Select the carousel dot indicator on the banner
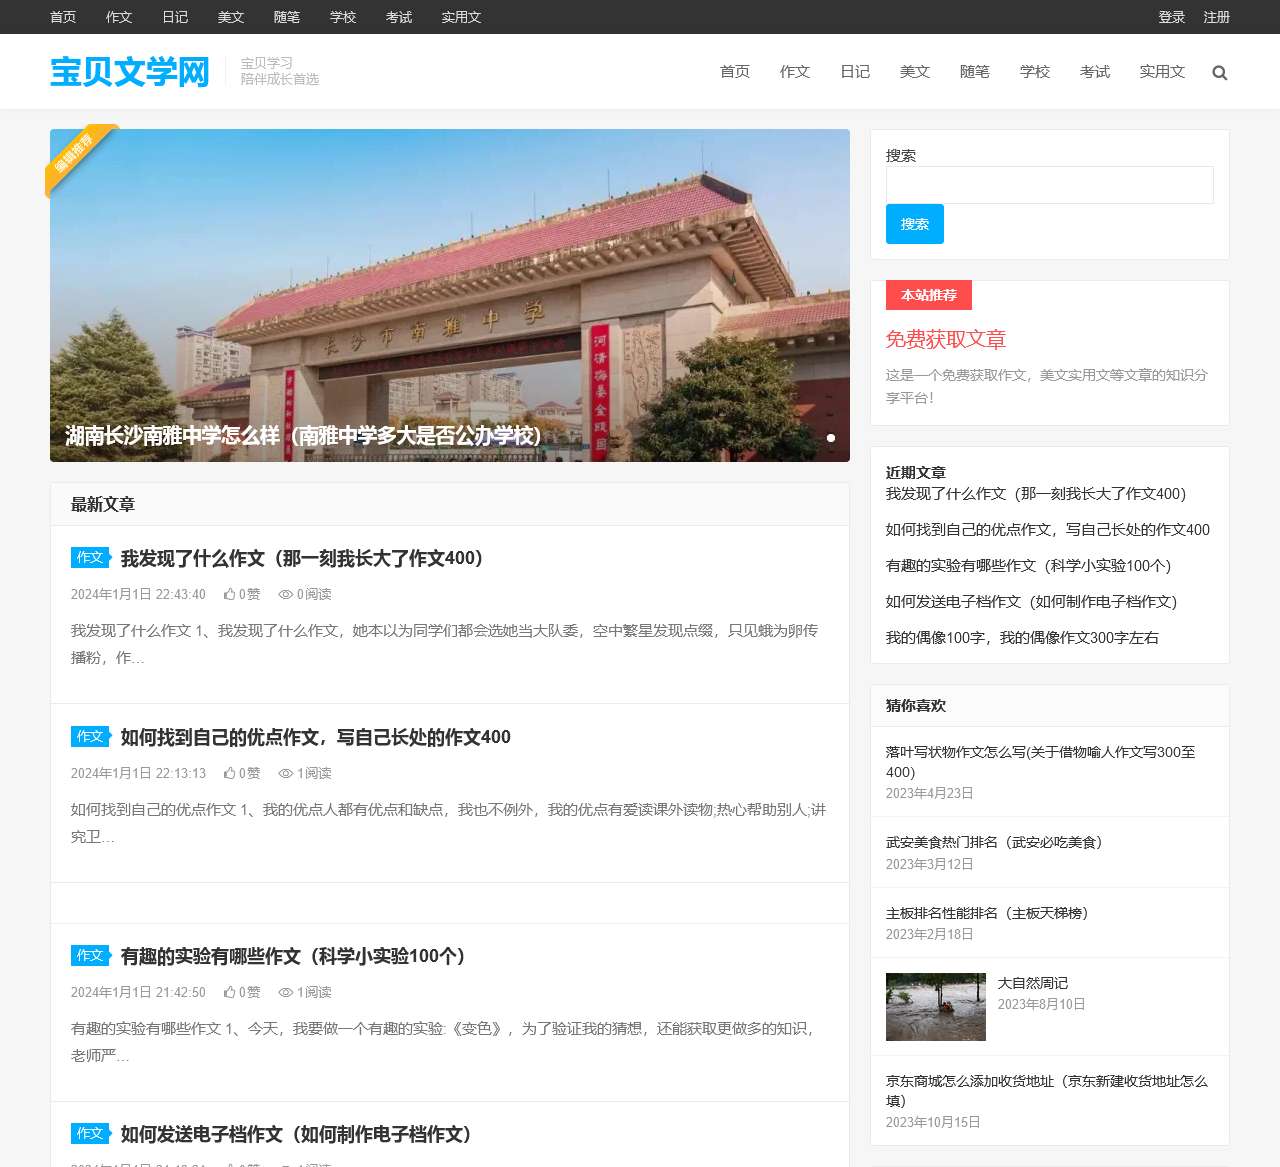Image resolution: width=1280 pixels, height=1167 pixels. click(830, 438)
